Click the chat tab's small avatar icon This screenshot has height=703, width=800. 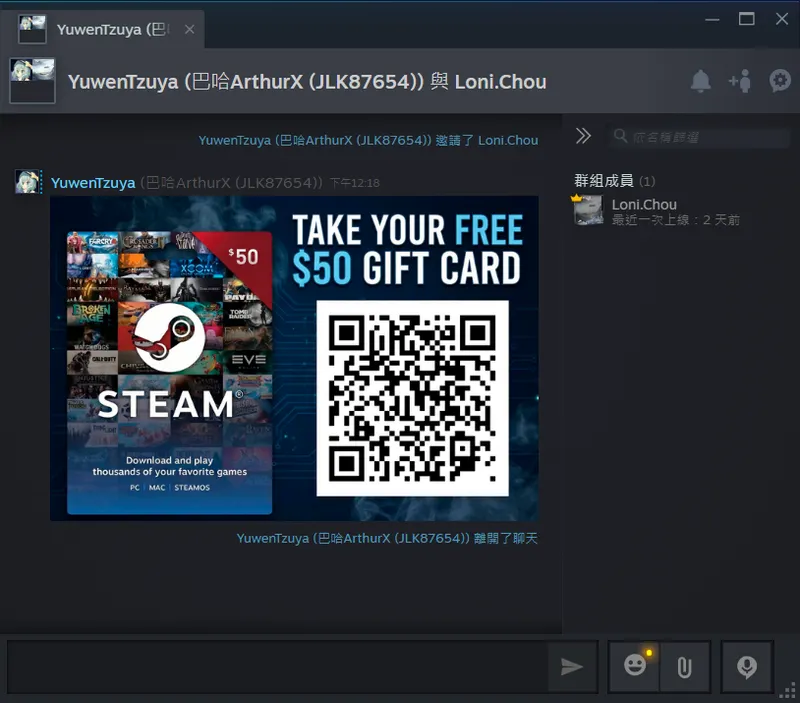(32, 29)
